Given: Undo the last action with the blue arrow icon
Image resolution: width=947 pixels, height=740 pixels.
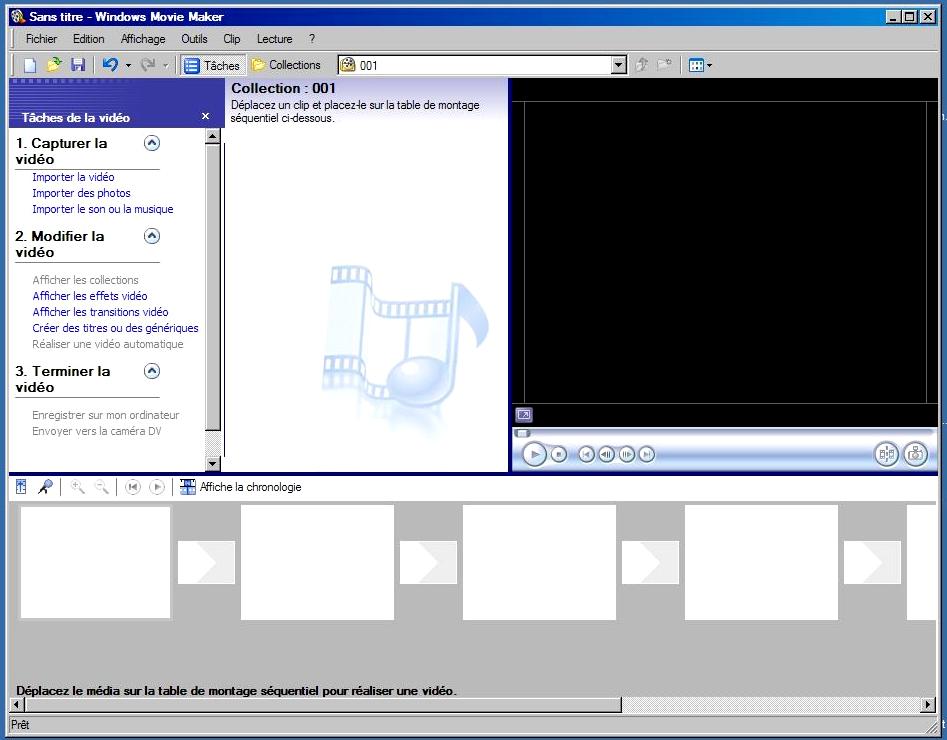Looking at the screenshot, I should point(110,65).
